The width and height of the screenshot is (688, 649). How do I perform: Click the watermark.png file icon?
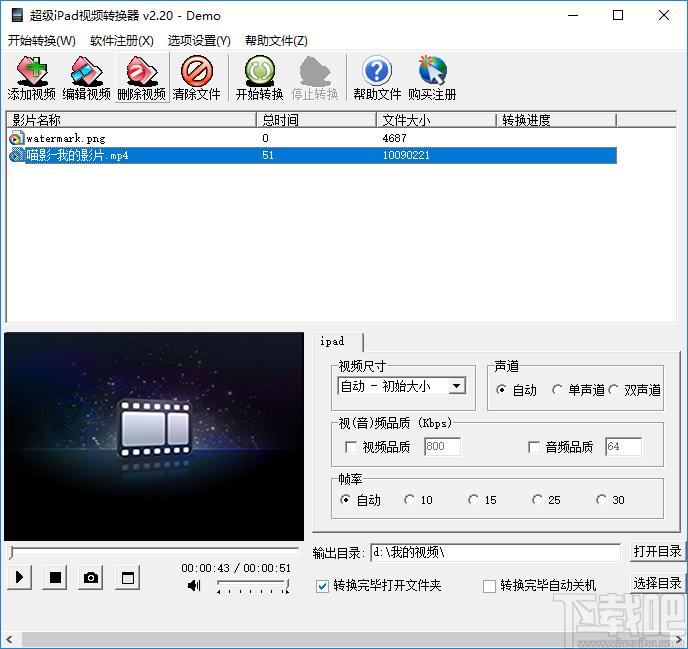coord(16,138)
